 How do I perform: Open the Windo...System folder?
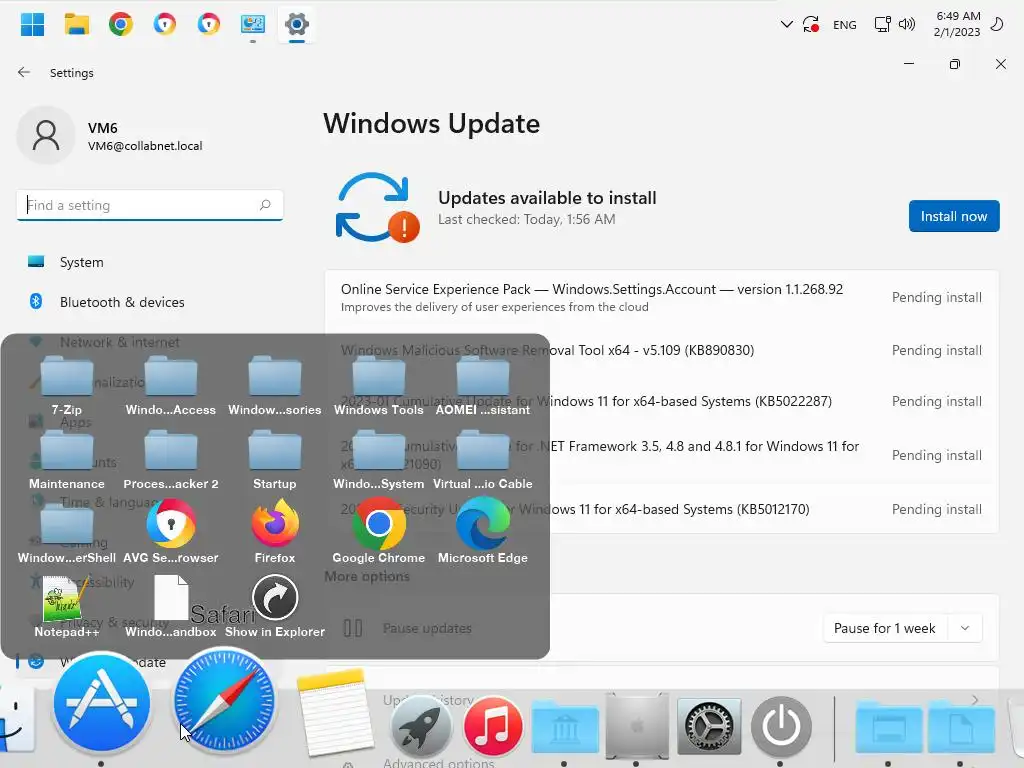pos(379,459)
